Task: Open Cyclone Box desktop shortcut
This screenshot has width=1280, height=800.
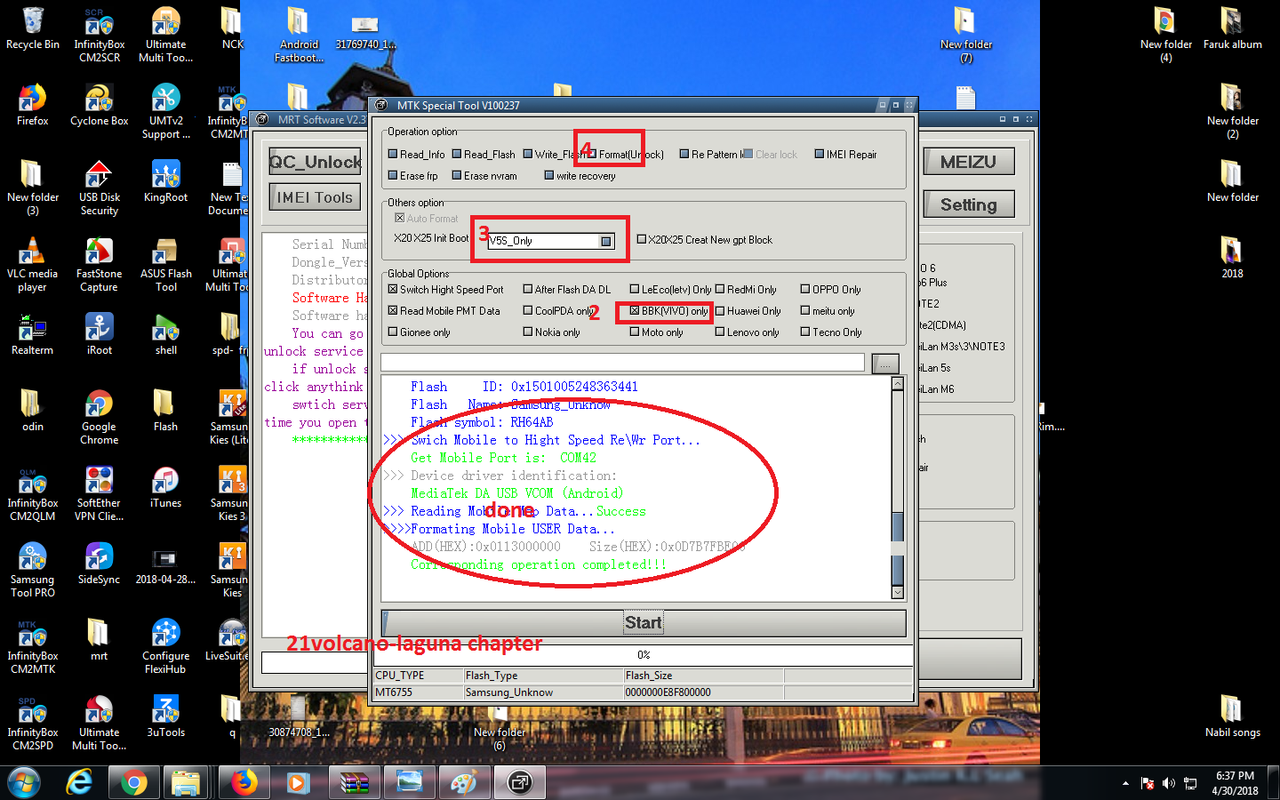Action: (x=99, y=104)
